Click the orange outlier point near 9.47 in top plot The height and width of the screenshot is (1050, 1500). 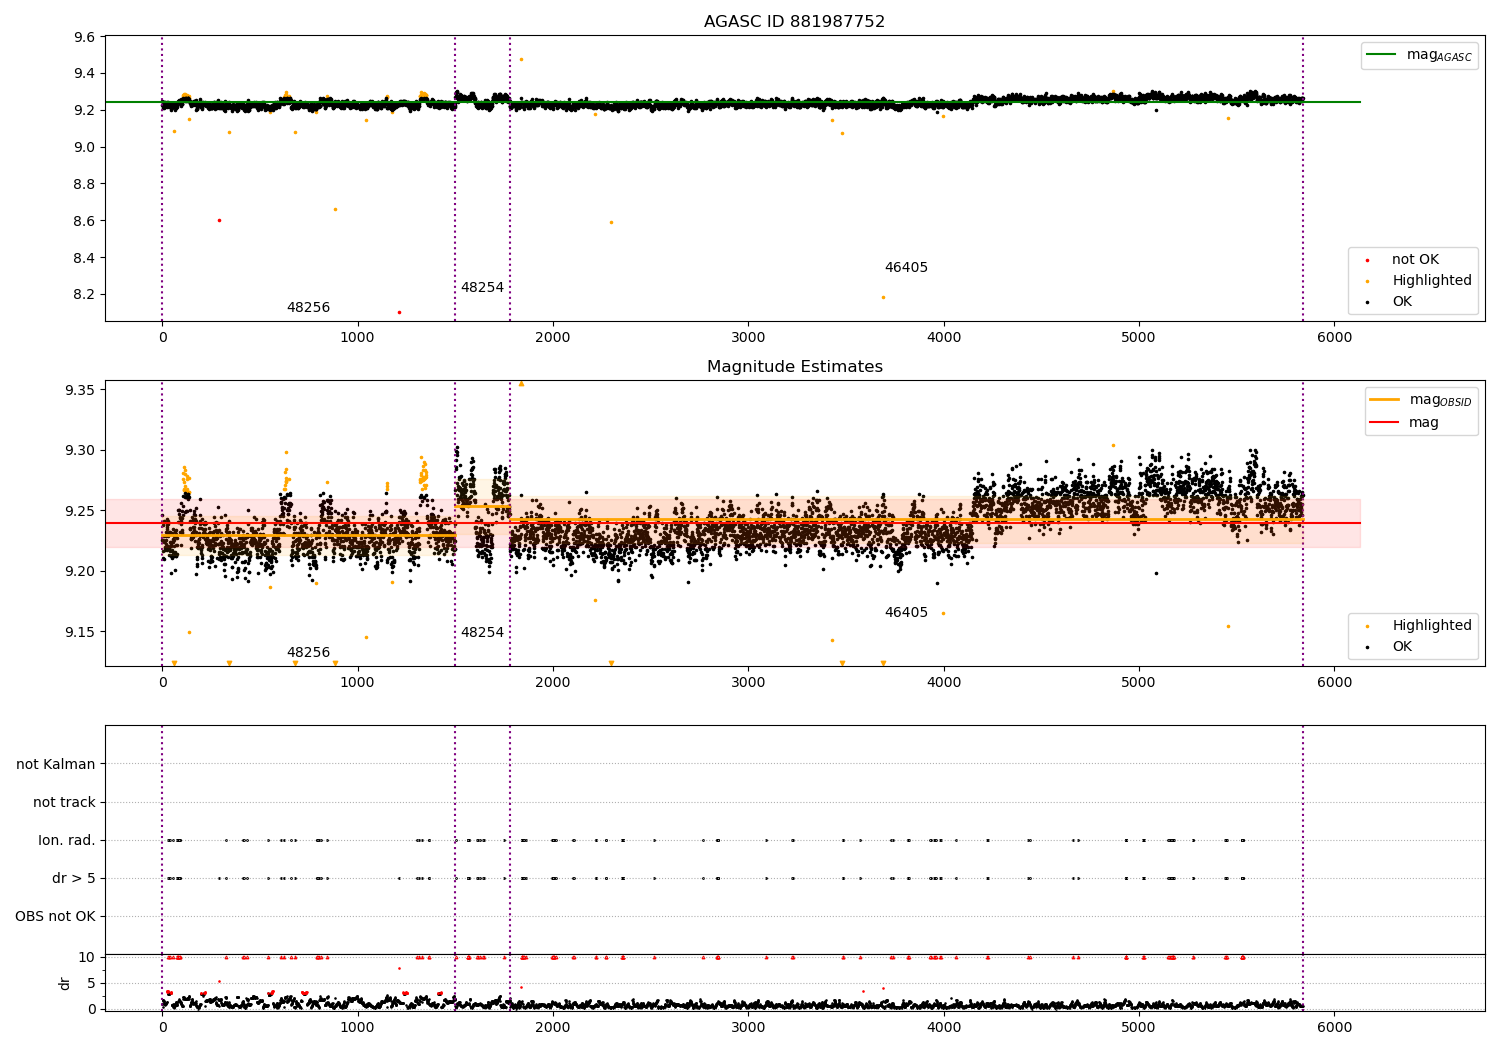[x=521, y=59]
